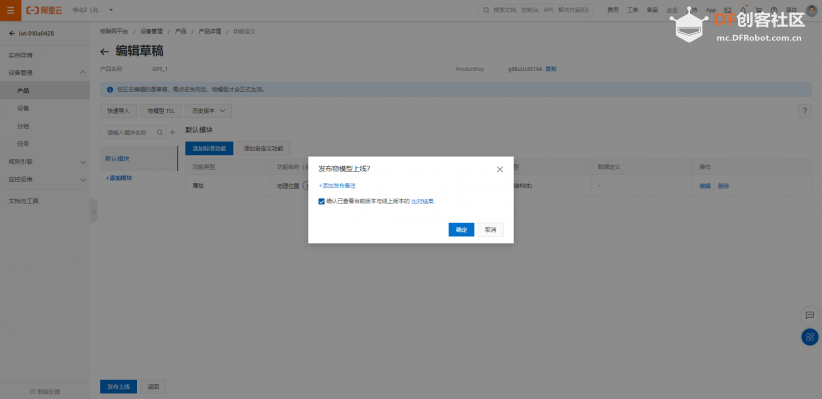Open the 企业 menu
The width and height of the screenshot is (822, 399).
672,10
